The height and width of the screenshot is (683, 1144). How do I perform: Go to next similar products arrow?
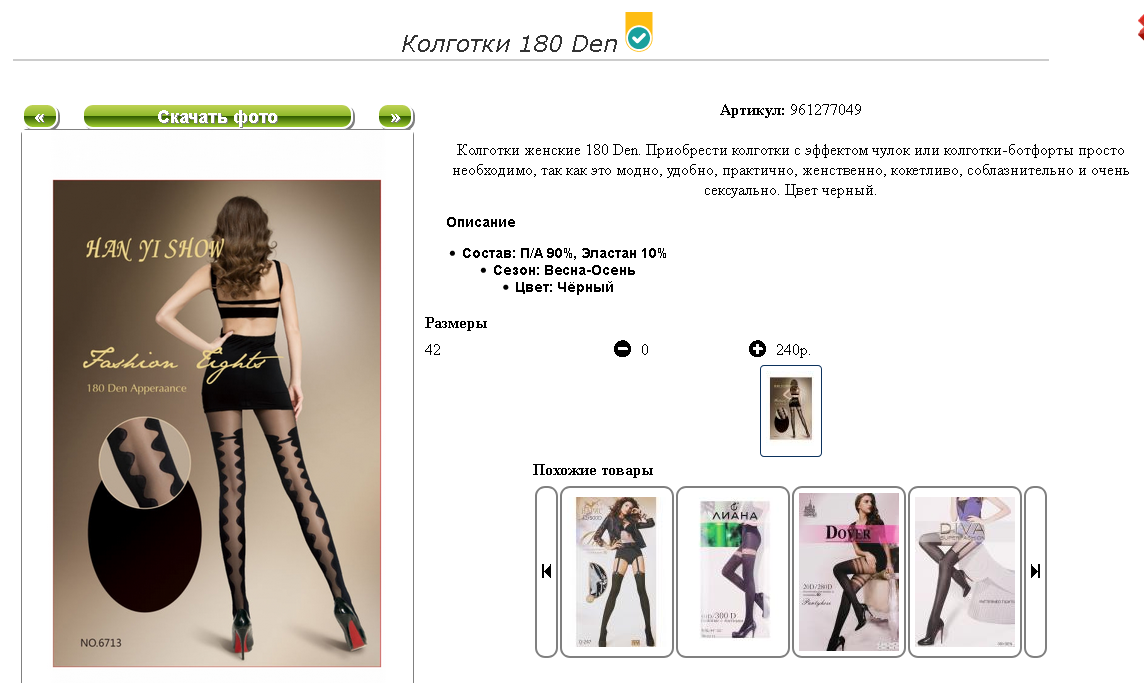click(x=1035, y=571)
